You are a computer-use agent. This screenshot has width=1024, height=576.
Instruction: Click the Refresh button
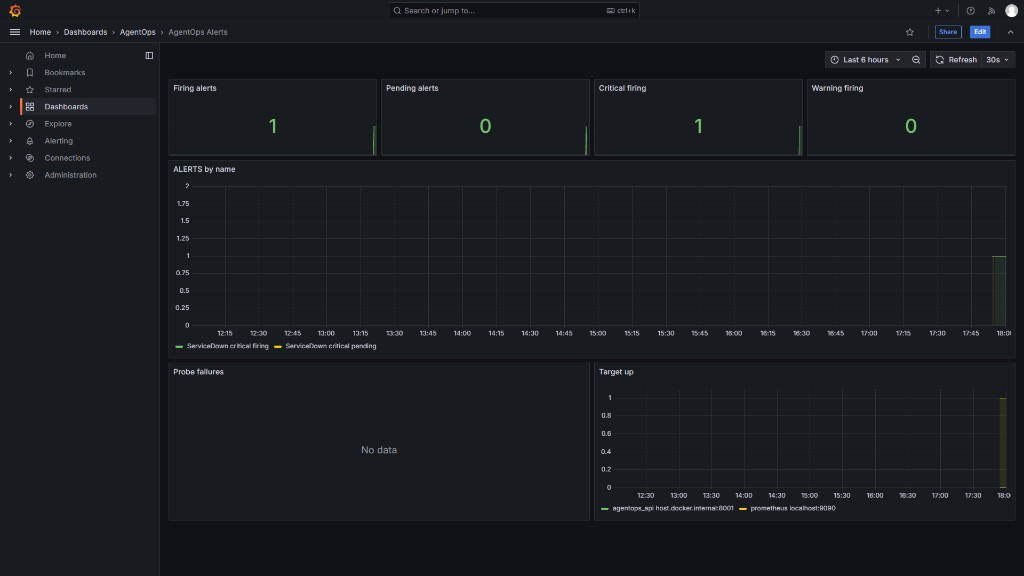click(956, 59)
